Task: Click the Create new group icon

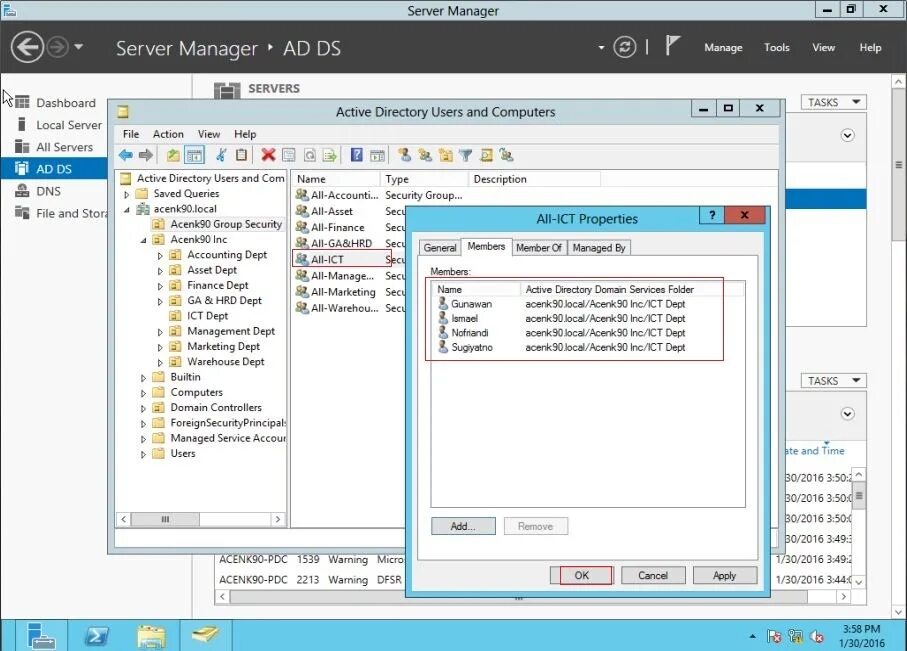Action: tap(425, 155)
